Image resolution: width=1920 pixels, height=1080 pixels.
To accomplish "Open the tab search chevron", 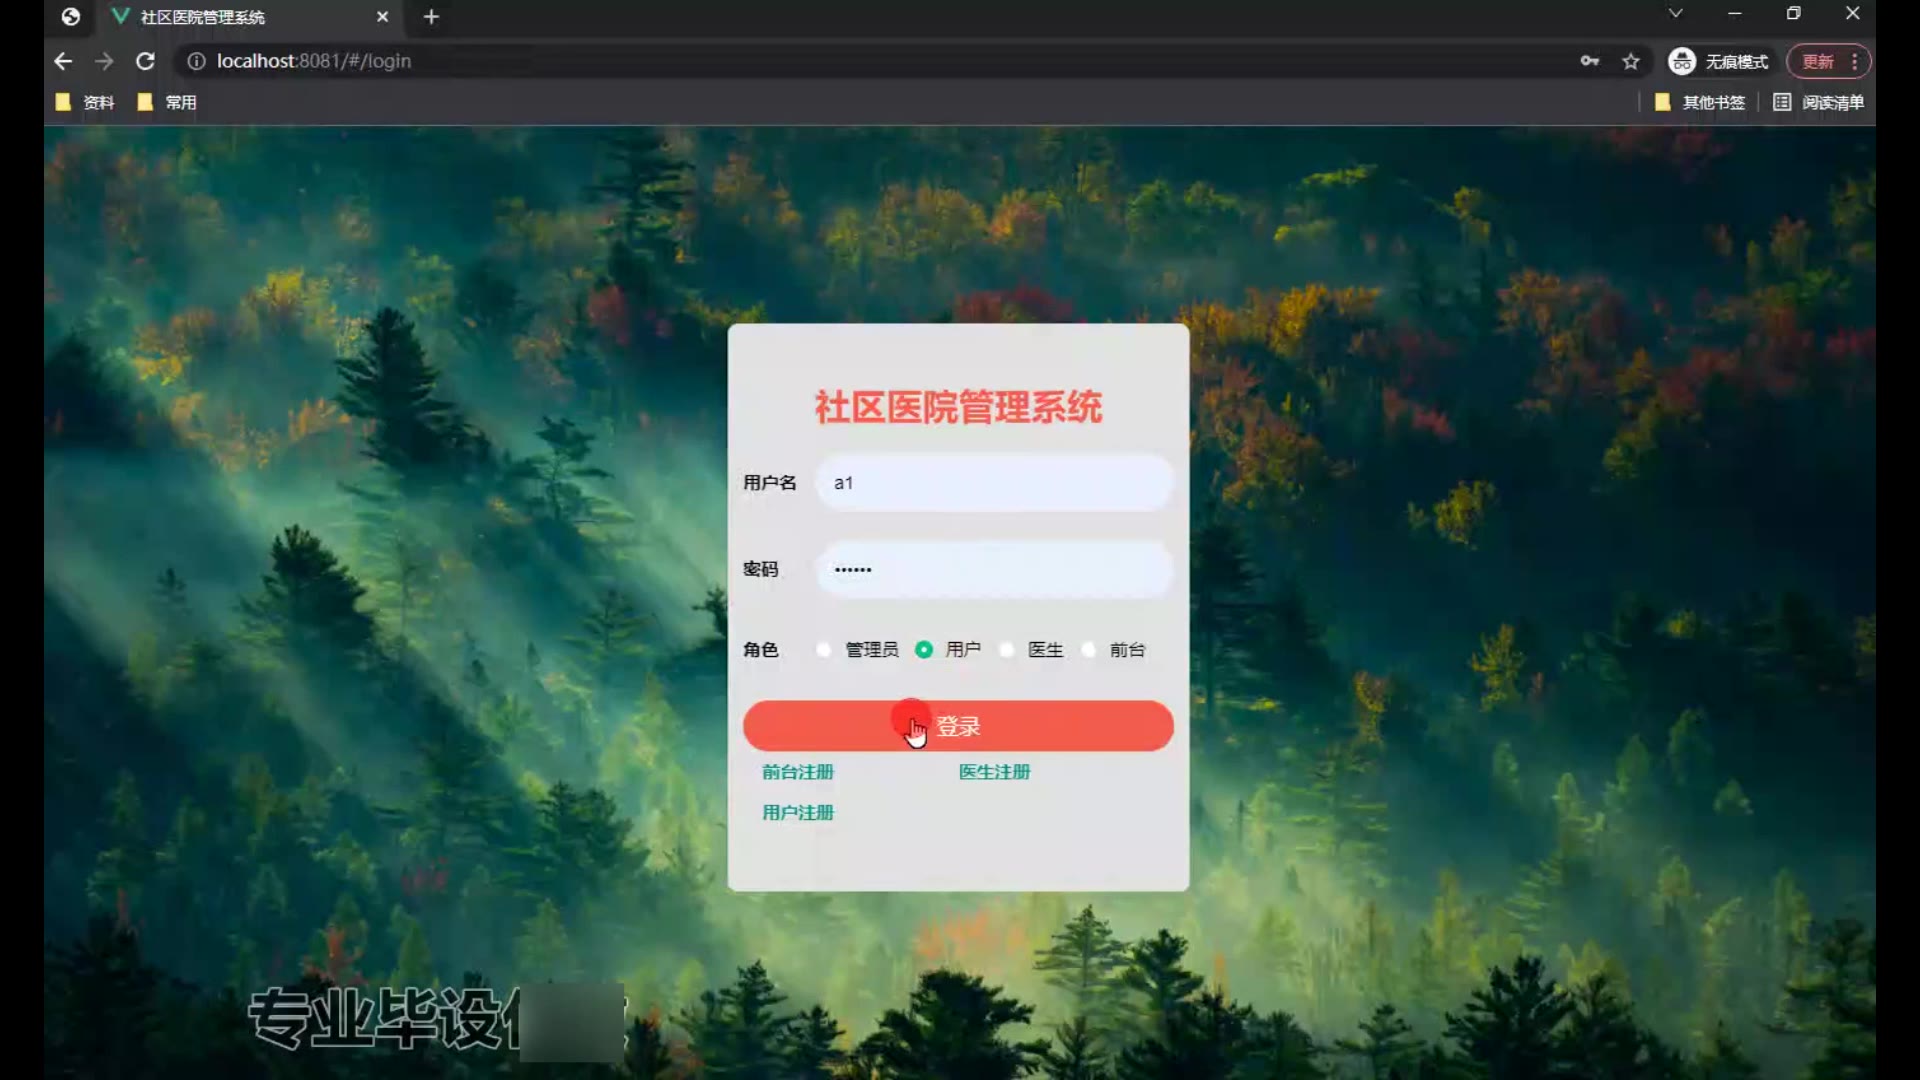I will click(1676, 14).
